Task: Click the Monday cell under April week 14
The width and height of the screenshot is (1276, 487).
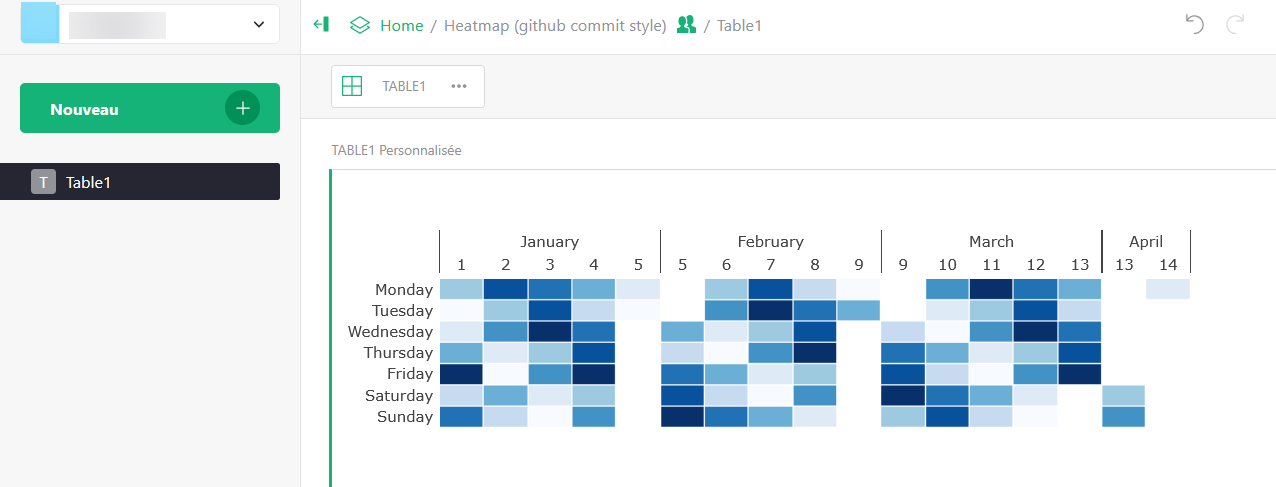Action: coord(1167,289)
